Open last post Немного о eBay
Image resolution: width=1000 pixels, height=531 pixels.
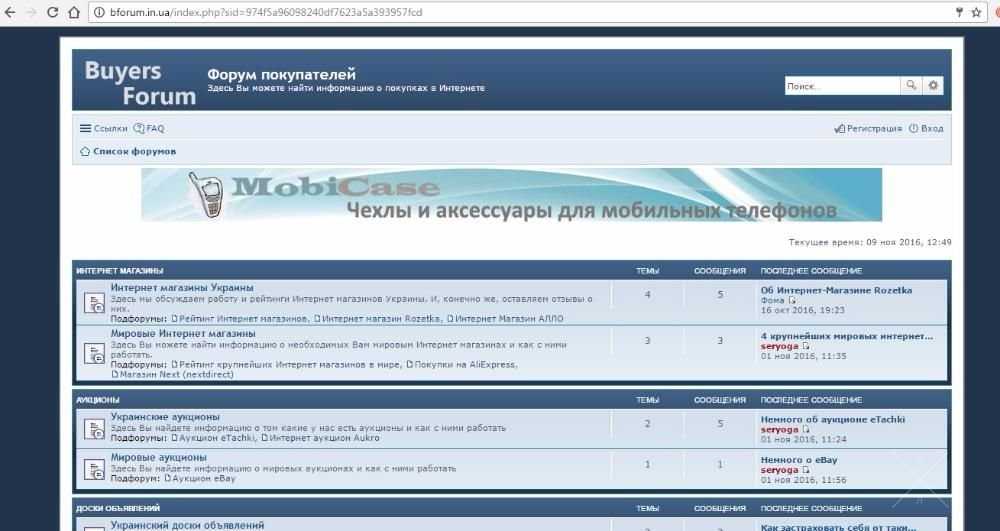tap(799, 460)
